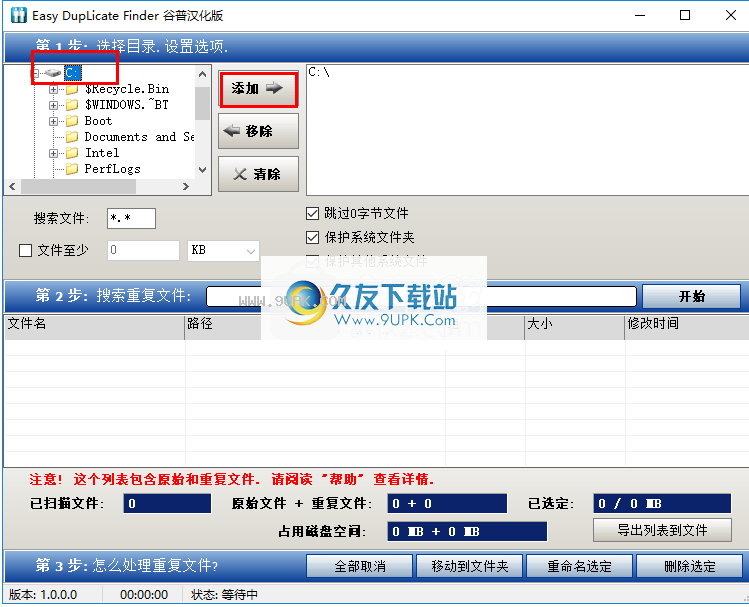
Task: Click the 版本: 1.0.0.0 status text
Action: [x=43, y=595]
